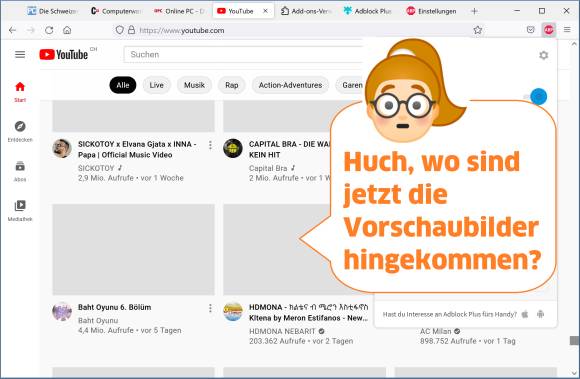Open options for Baht Oyunu video
580x379 pixels.
point(210,308)
